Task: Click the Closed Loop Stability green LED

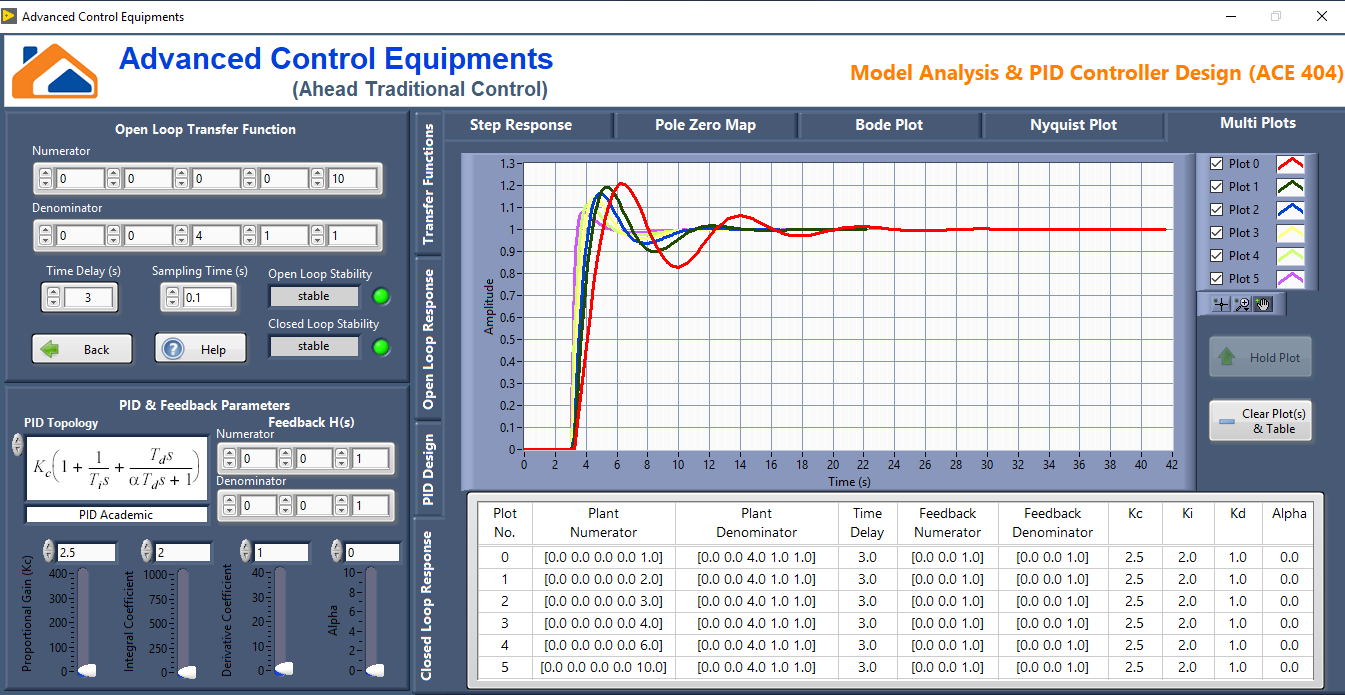Action: pyautogui.click(x=381, y=347)
